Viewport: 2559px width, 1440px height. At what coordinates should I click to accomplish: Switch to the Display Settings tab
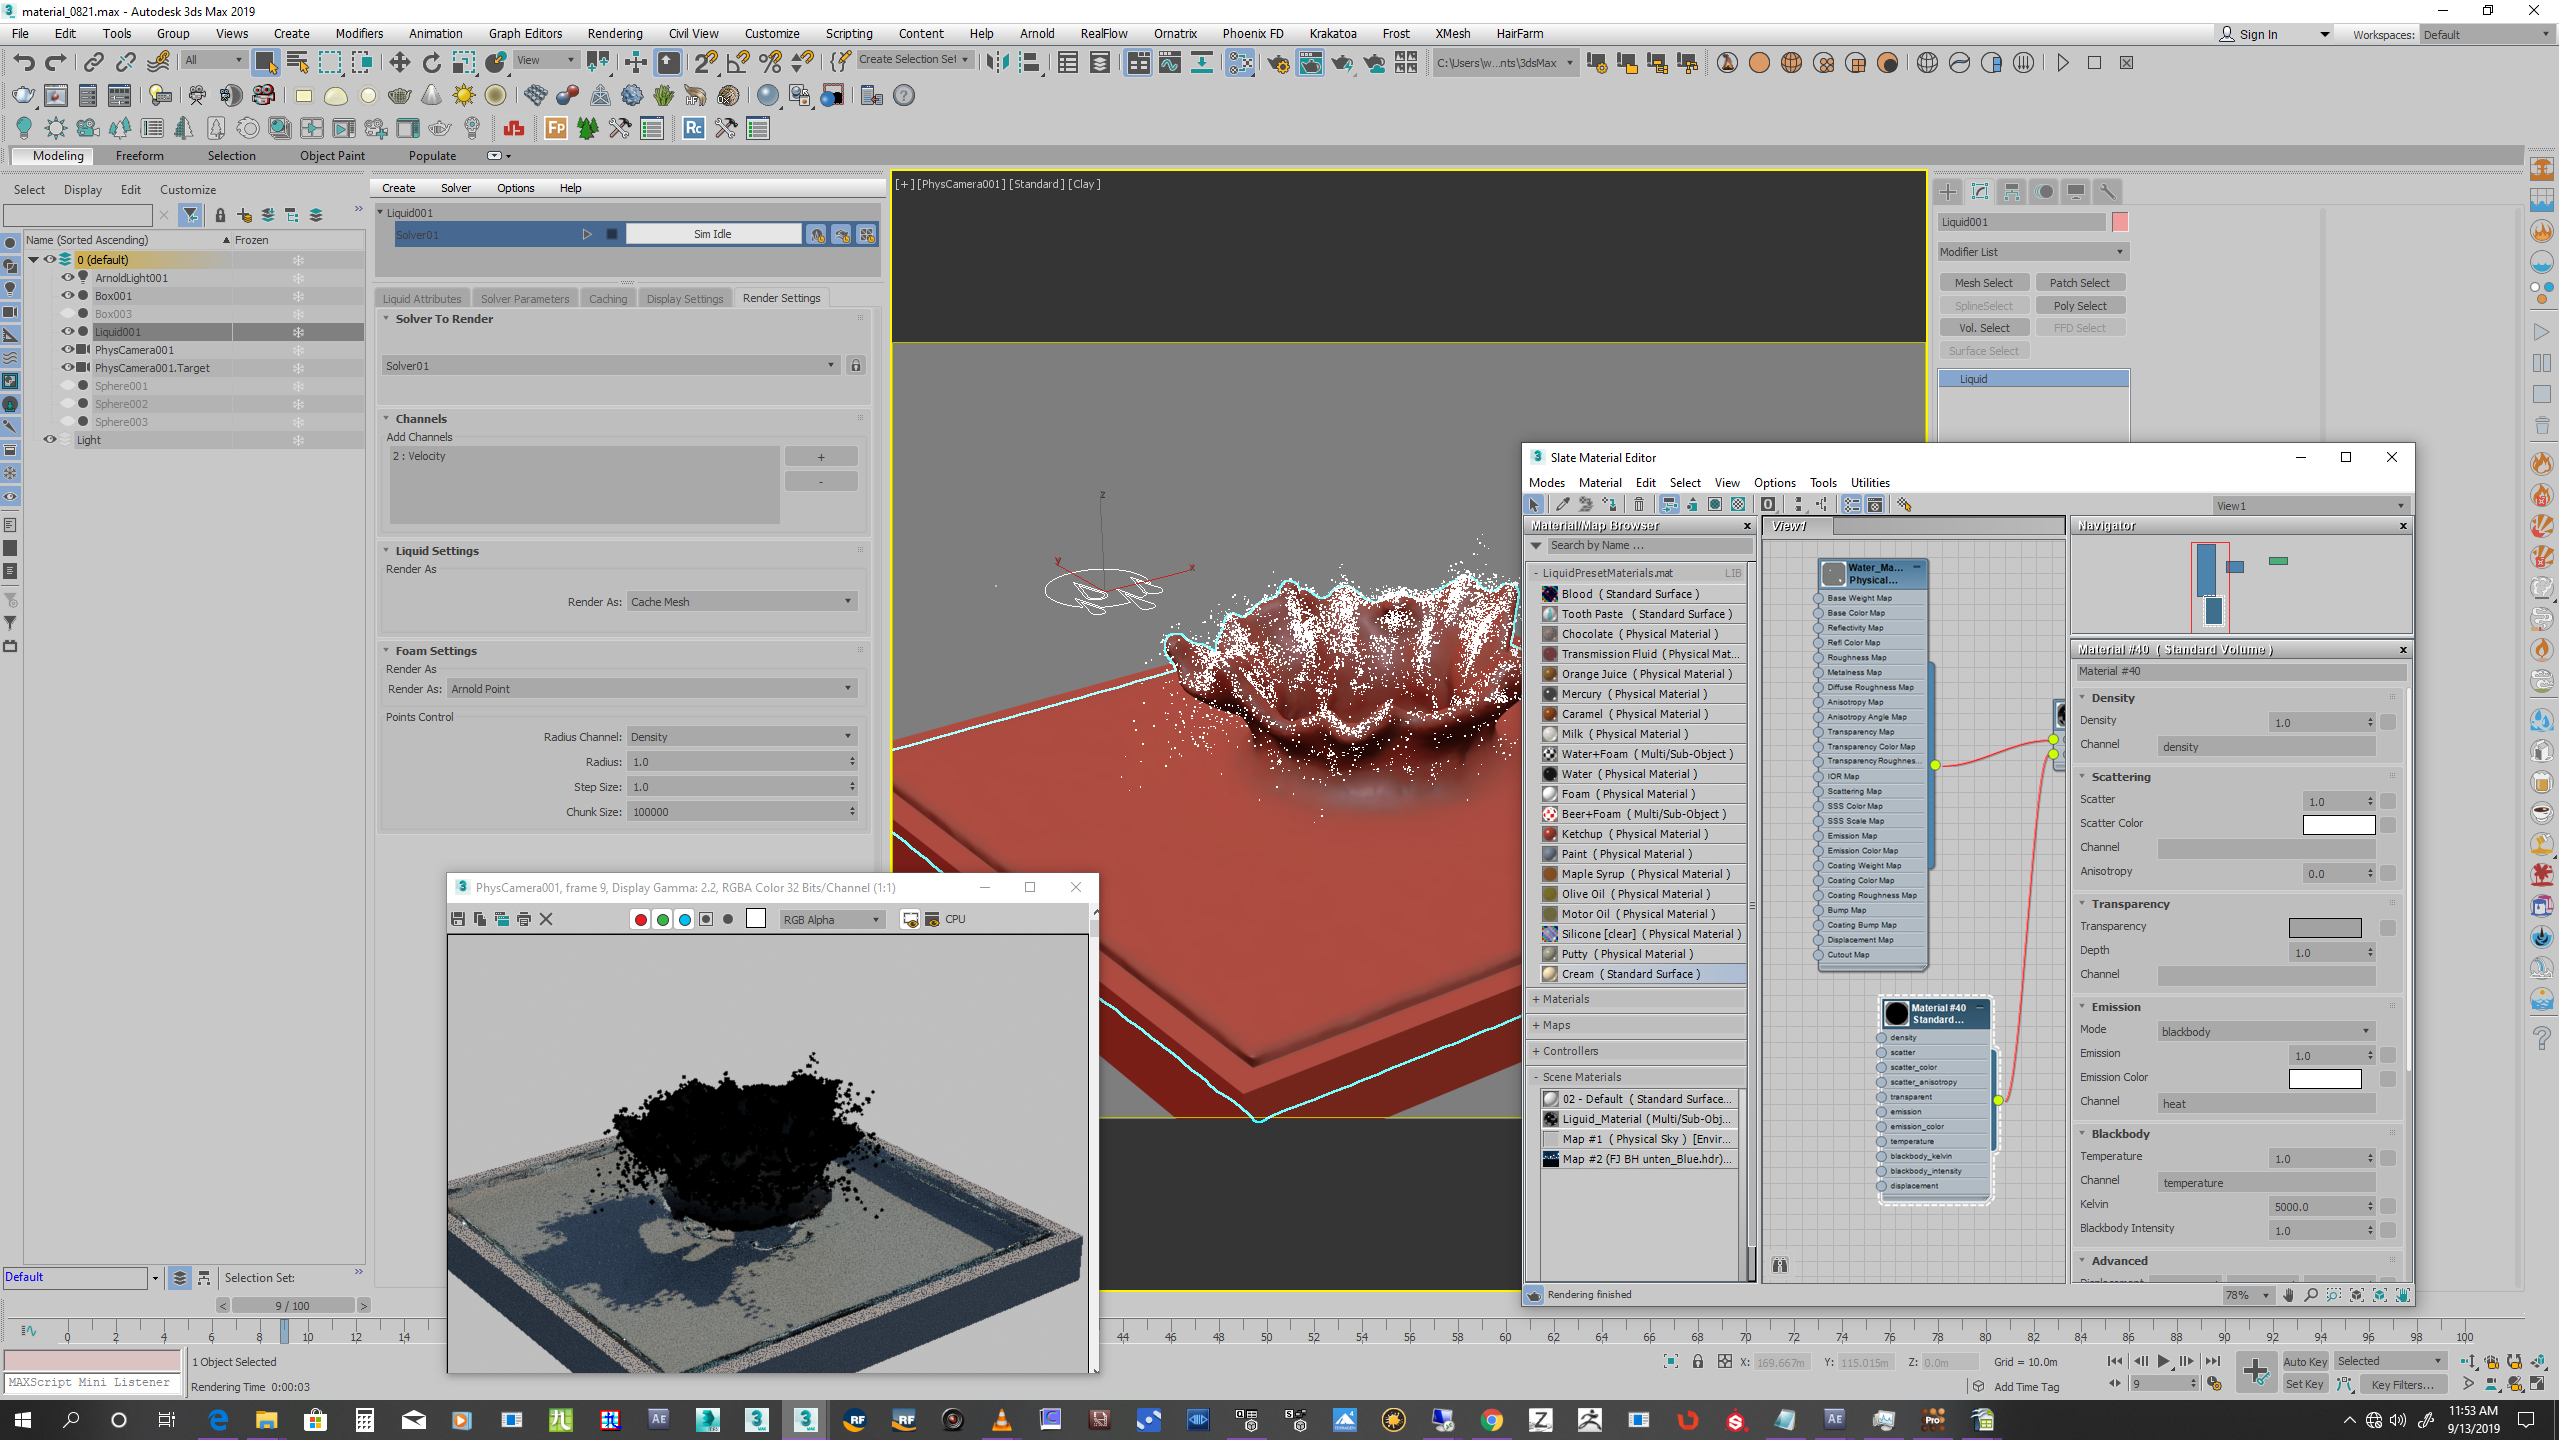(685, 297)
